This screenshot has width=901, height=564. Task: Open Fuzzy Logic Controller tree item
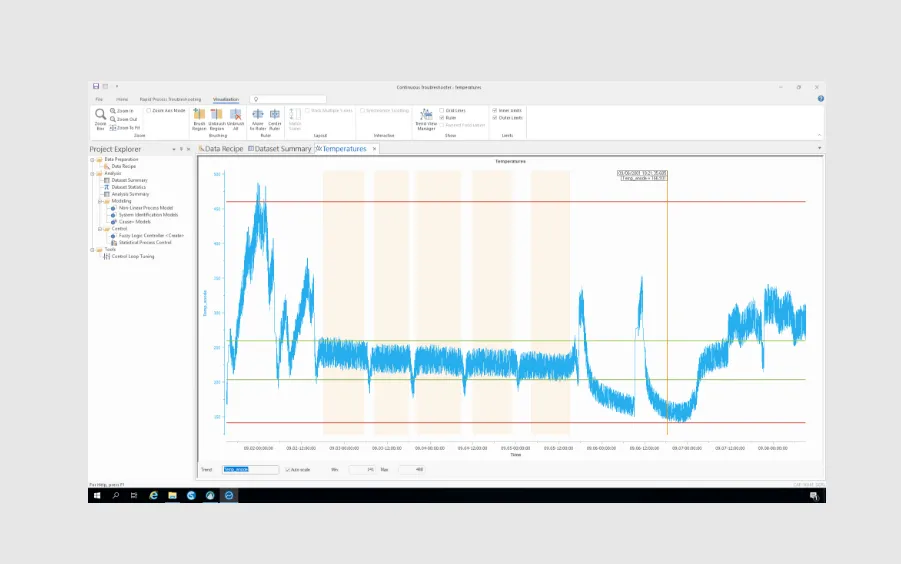click(x=147, y=235)
